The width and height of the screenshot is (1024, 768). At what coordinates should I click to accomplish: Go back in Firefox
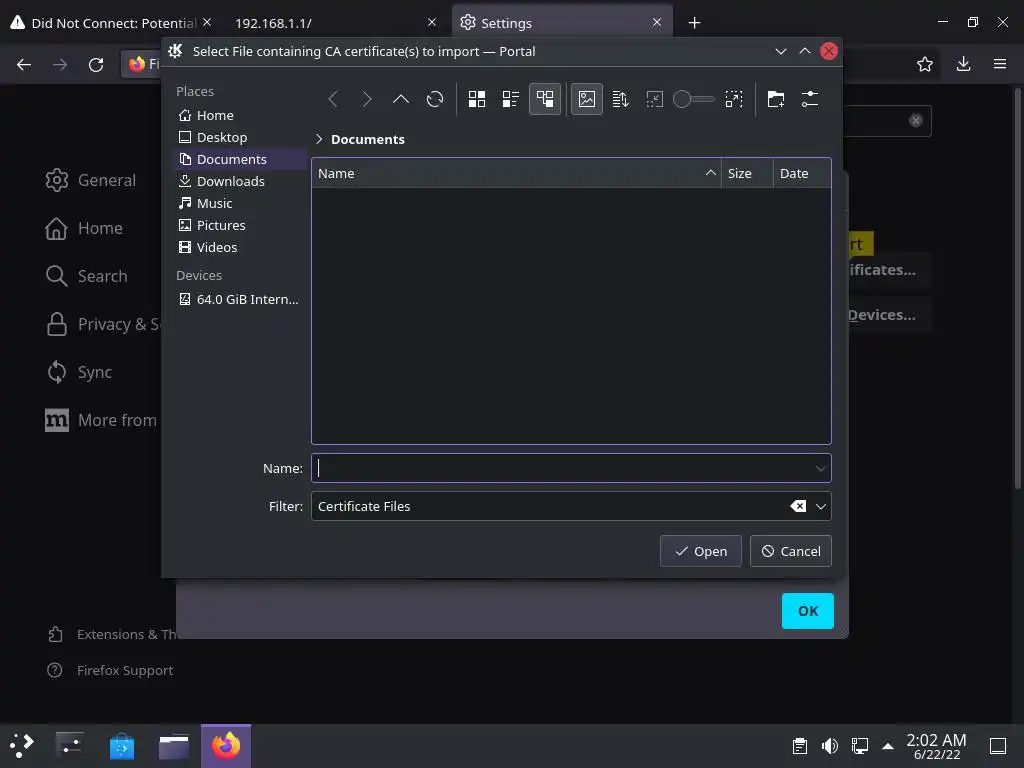pyautogui.click(x=24, y=64)
